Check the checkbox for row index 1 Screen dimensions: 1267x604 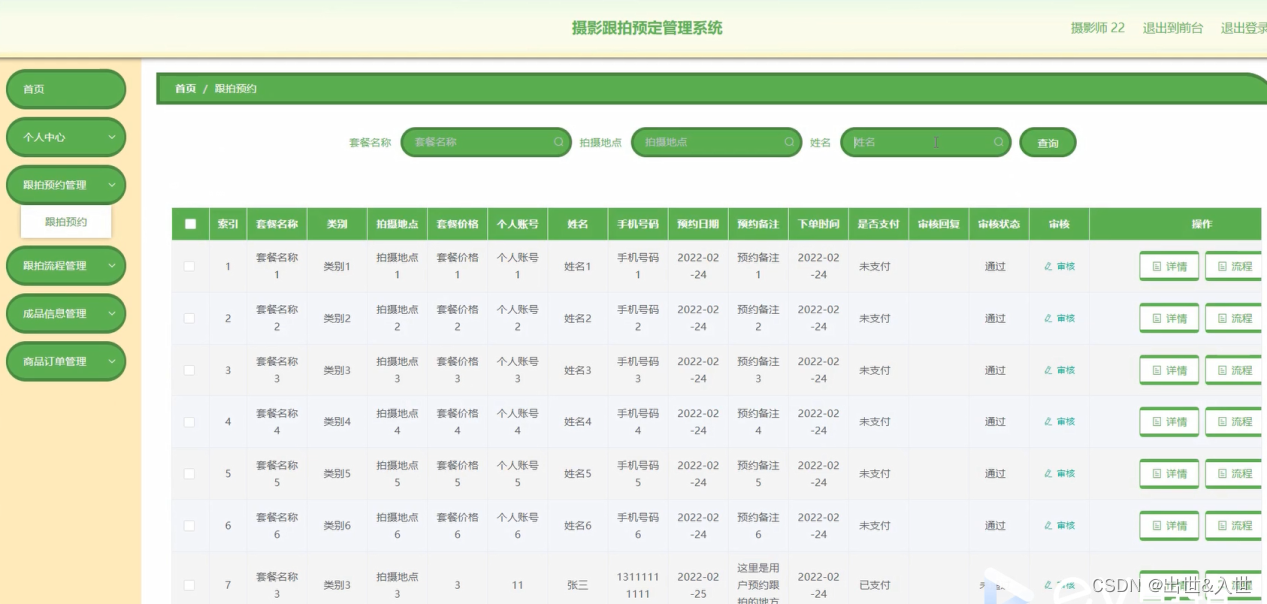tap(190, 266)
